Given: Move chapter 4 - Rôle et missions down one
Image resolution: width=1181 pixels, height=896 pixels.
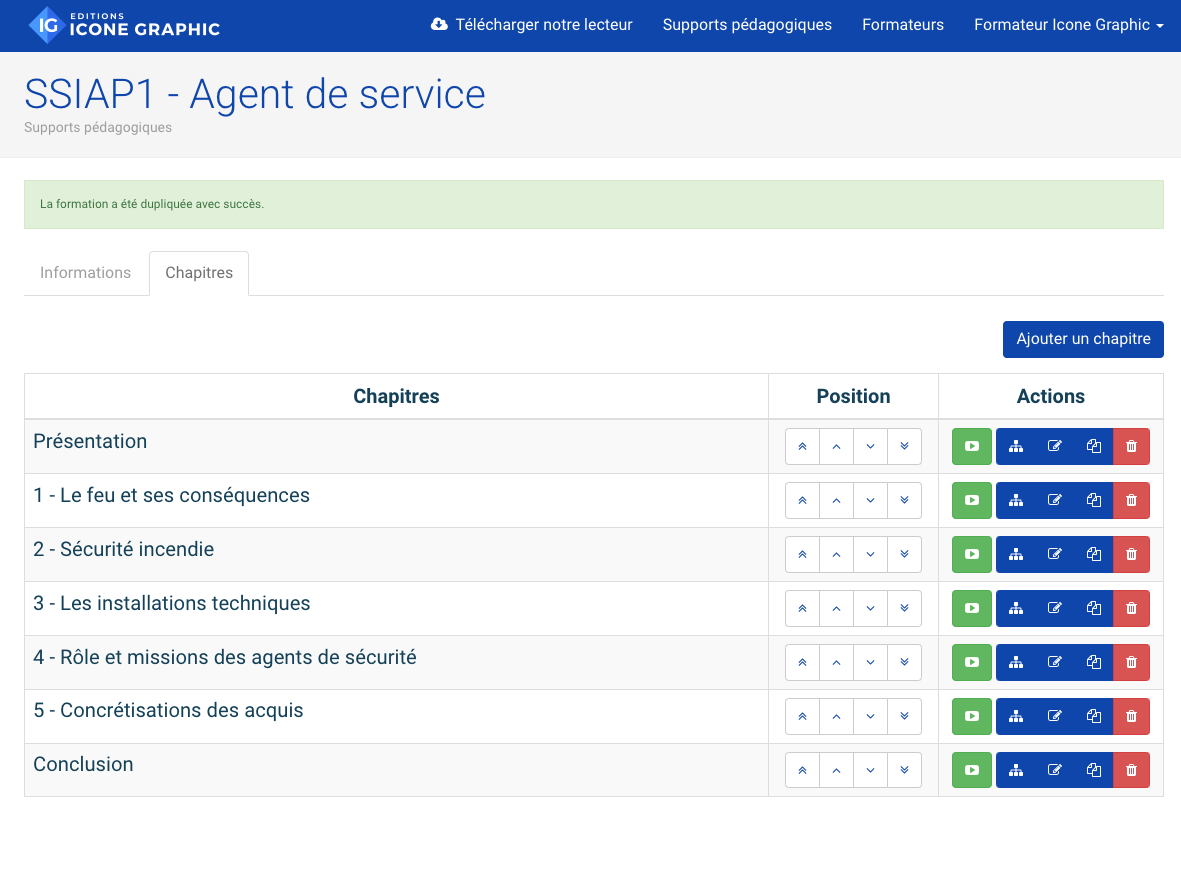Looking at the screenshot, I should [x=871, y=663].
